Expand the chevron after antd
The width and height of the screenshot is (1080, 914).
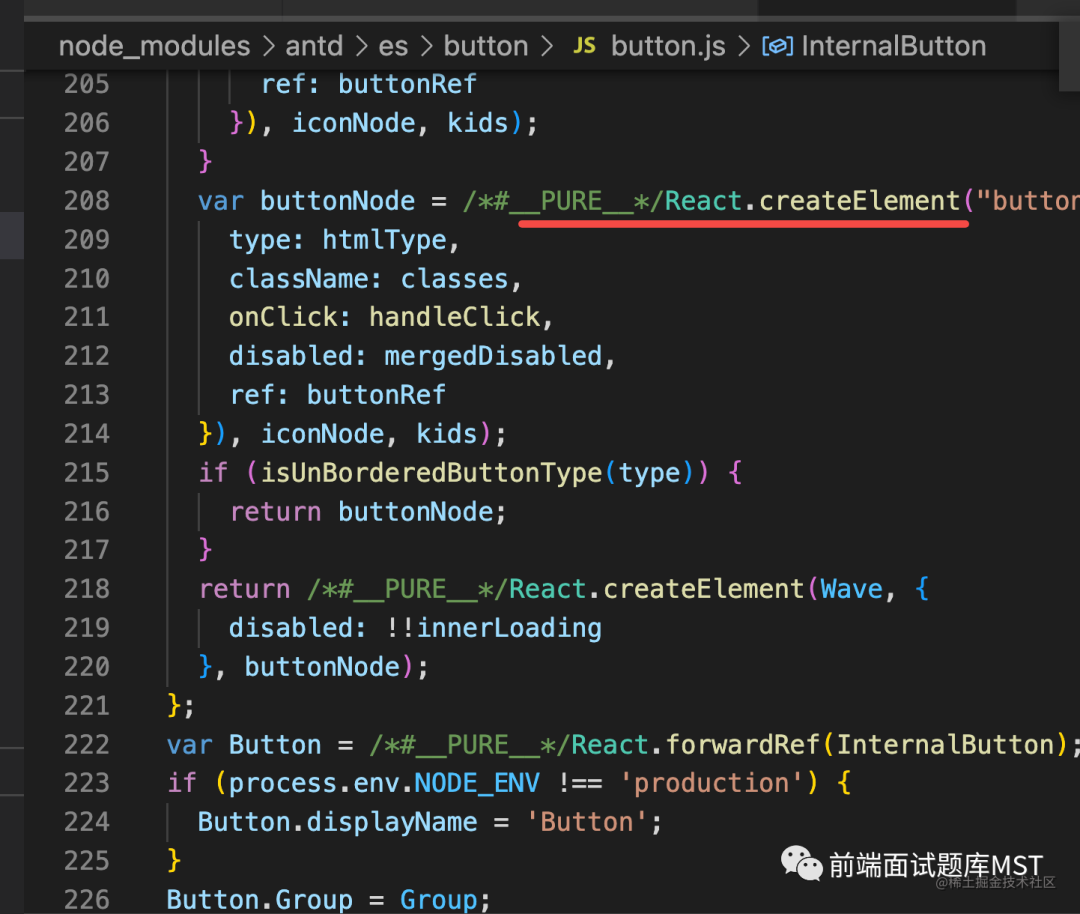(x=361, y=46)
